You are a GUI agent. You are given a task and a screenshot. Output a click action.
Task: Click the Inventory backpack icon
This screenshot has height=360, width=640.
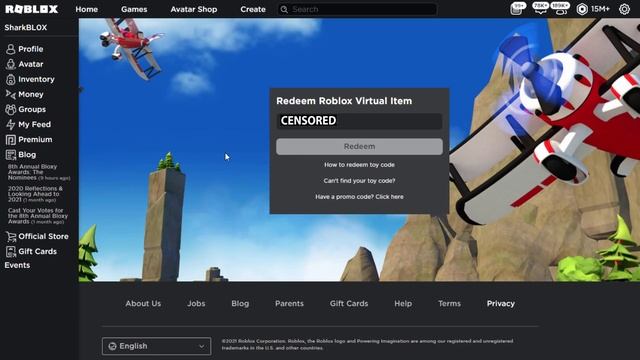tap(11, 79)
